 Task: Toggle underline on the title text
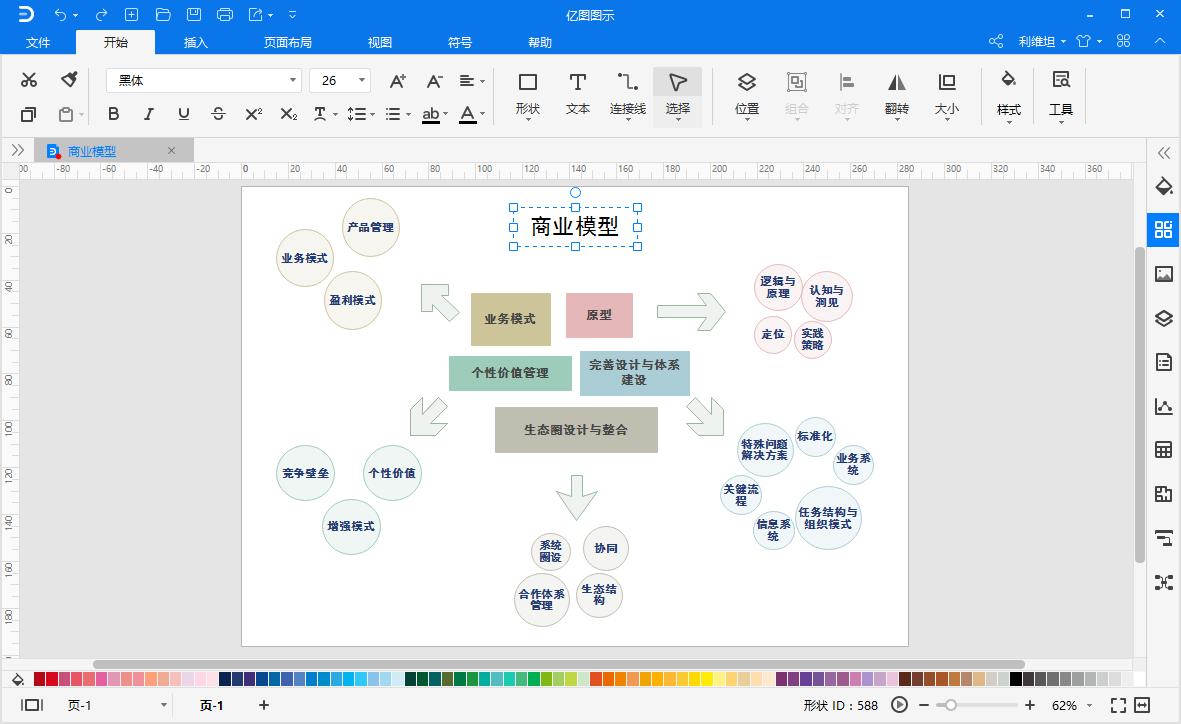point(183,114)
